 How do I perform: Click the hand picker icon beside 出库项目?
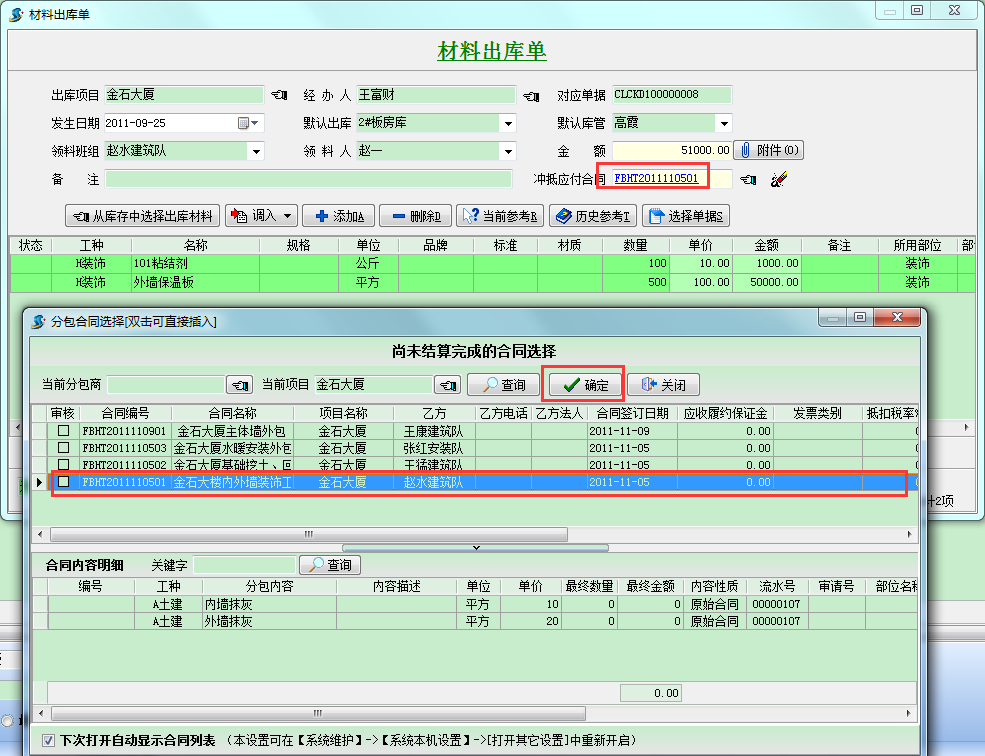[279, 96]
